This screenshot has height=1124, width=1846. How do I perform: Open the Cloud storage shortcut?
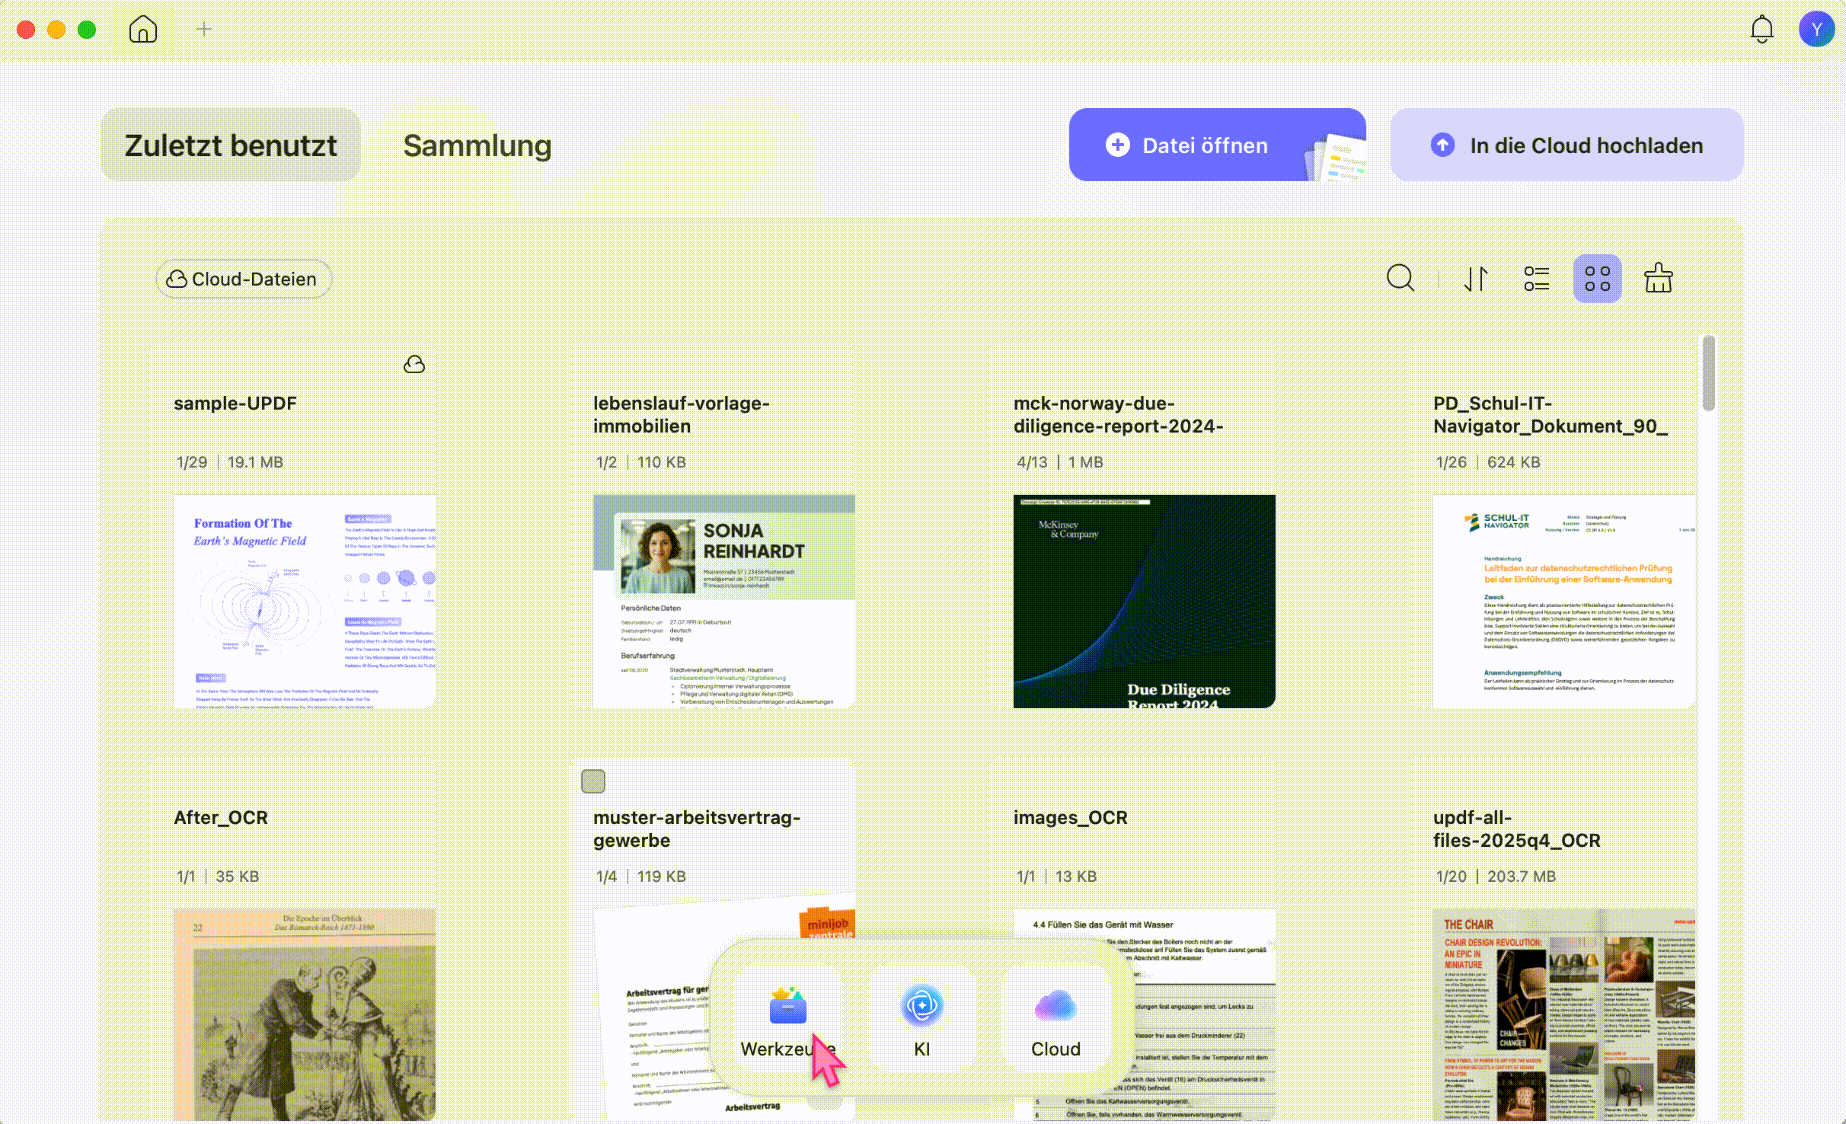coord(1056,1018)
